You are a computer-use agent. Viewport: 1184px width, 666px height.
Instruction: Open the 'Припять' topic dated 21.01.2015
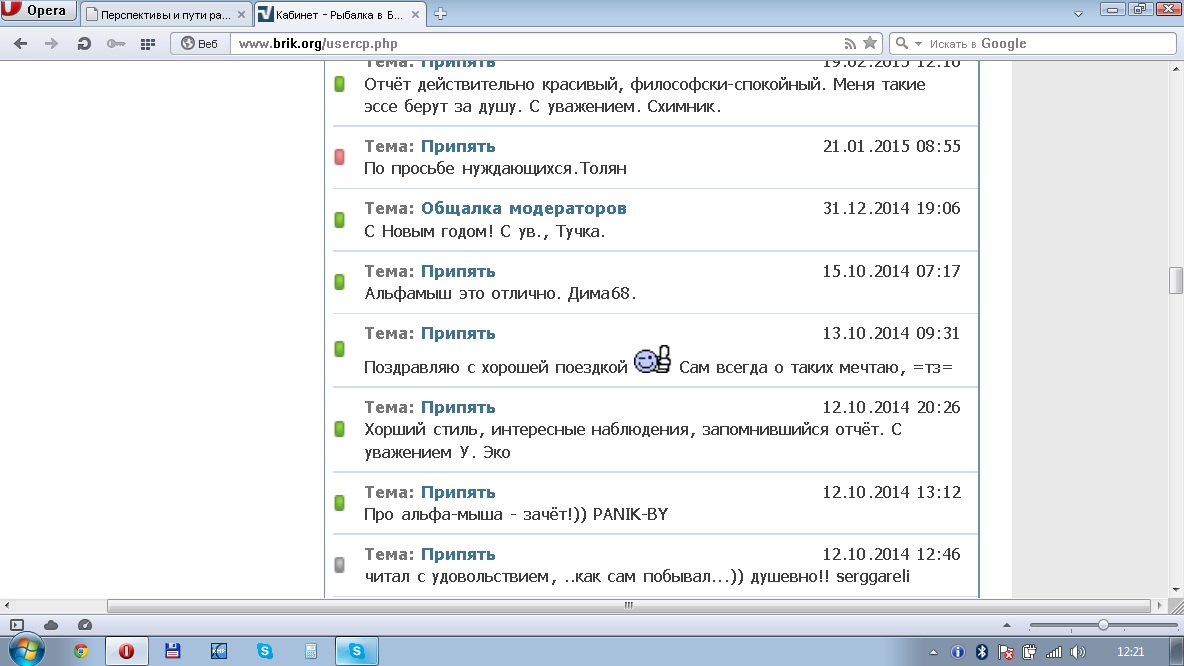click(x=458, y=147)
